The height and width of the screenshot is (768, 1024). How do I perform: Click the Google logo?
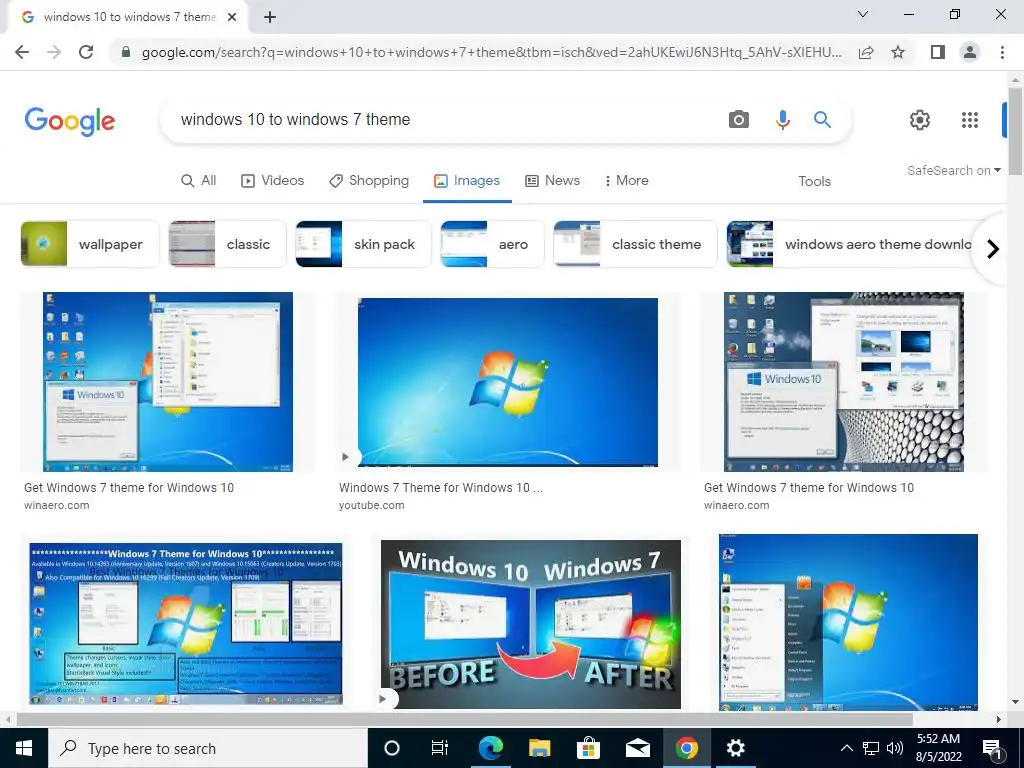click(x=70, y=121)
